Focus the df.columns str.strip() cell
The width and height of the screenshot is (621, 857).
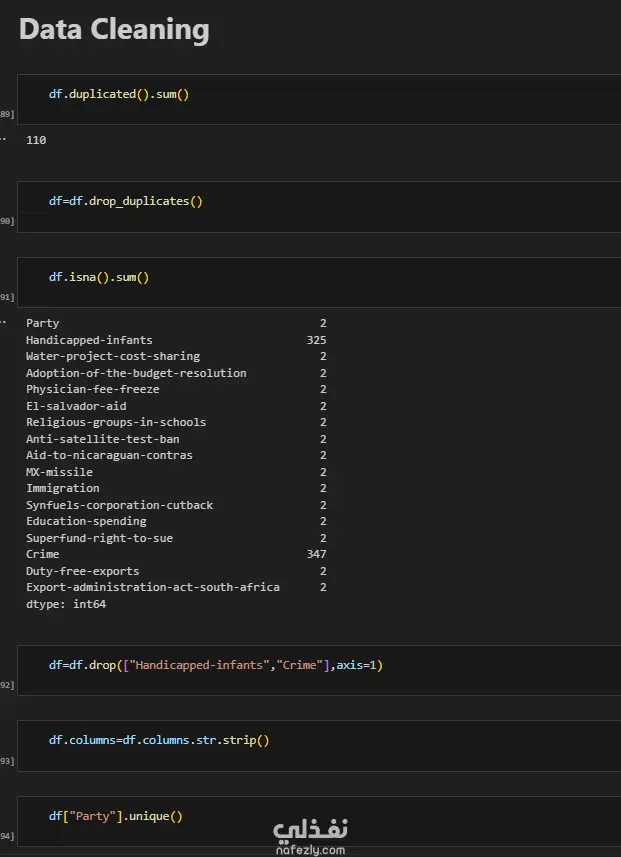pyautogui.click(x=160, y=740)
